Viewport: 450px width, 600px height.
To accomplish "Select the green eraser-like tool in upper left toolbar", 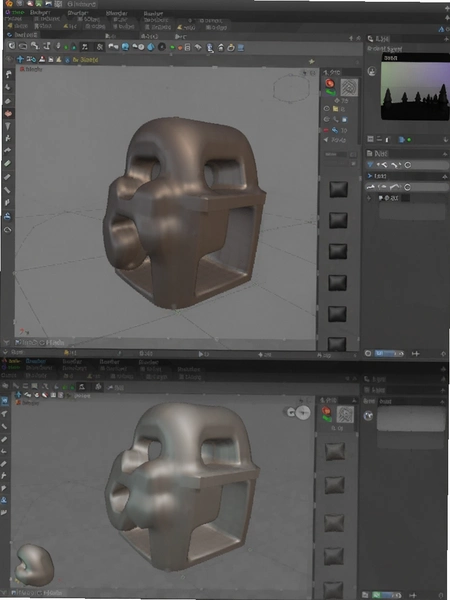I will click(x=8, y=163).
